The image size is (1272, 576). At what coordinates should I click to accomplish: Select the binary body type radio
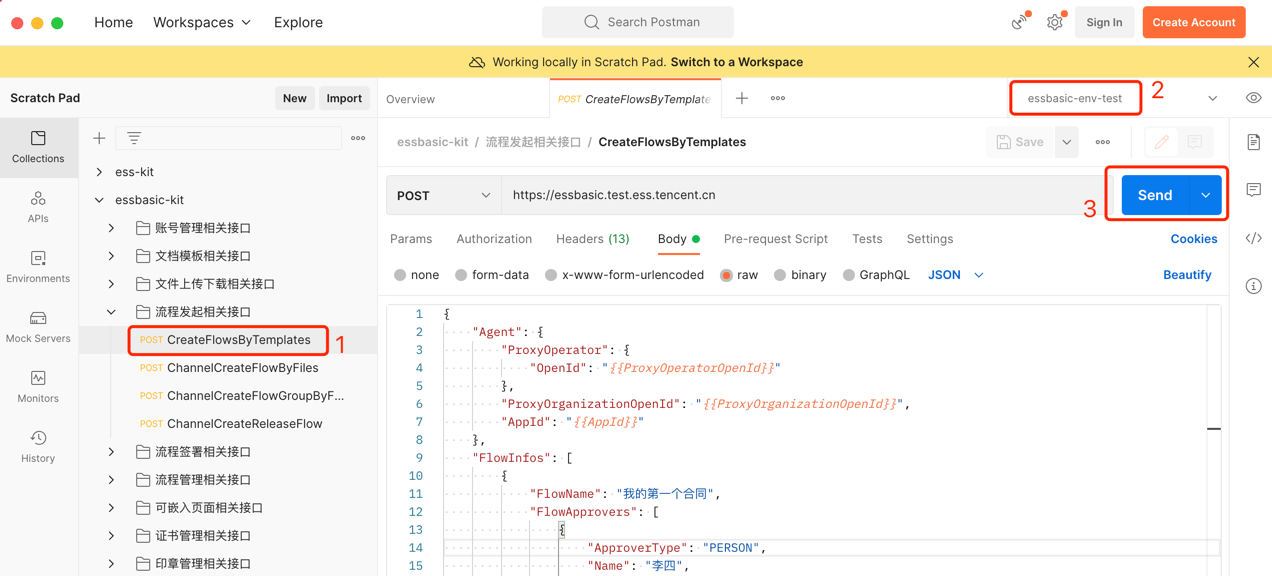tap(780, 275)
